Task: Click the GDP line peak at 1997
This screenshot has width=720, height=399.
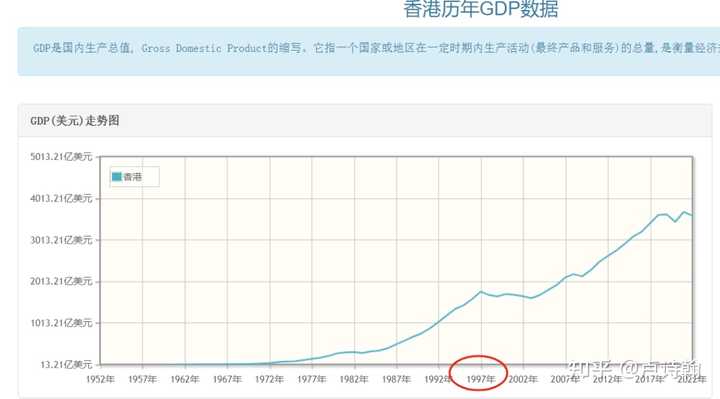Action: pos(481,292)
